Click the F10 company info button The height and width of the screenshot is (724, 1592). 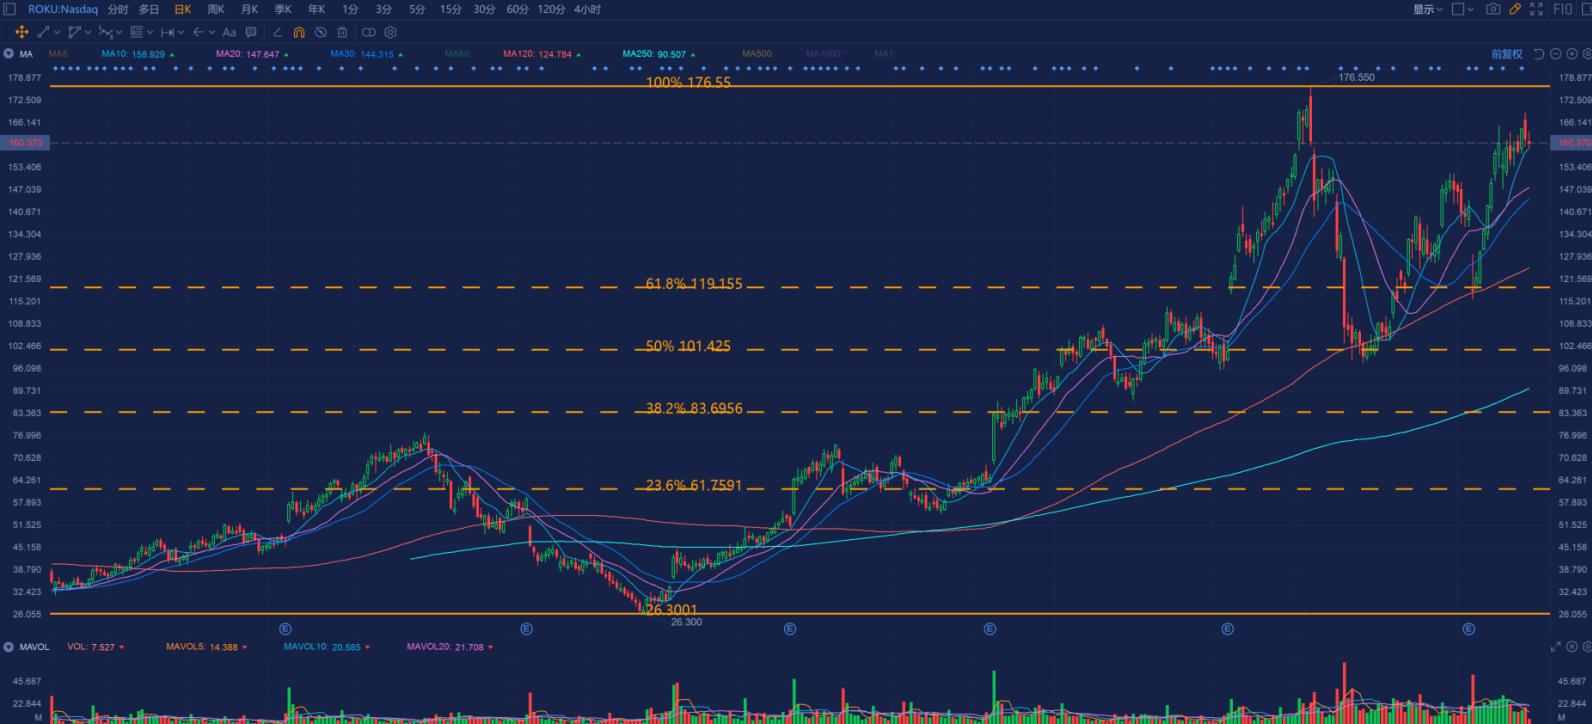(1563, 9)
